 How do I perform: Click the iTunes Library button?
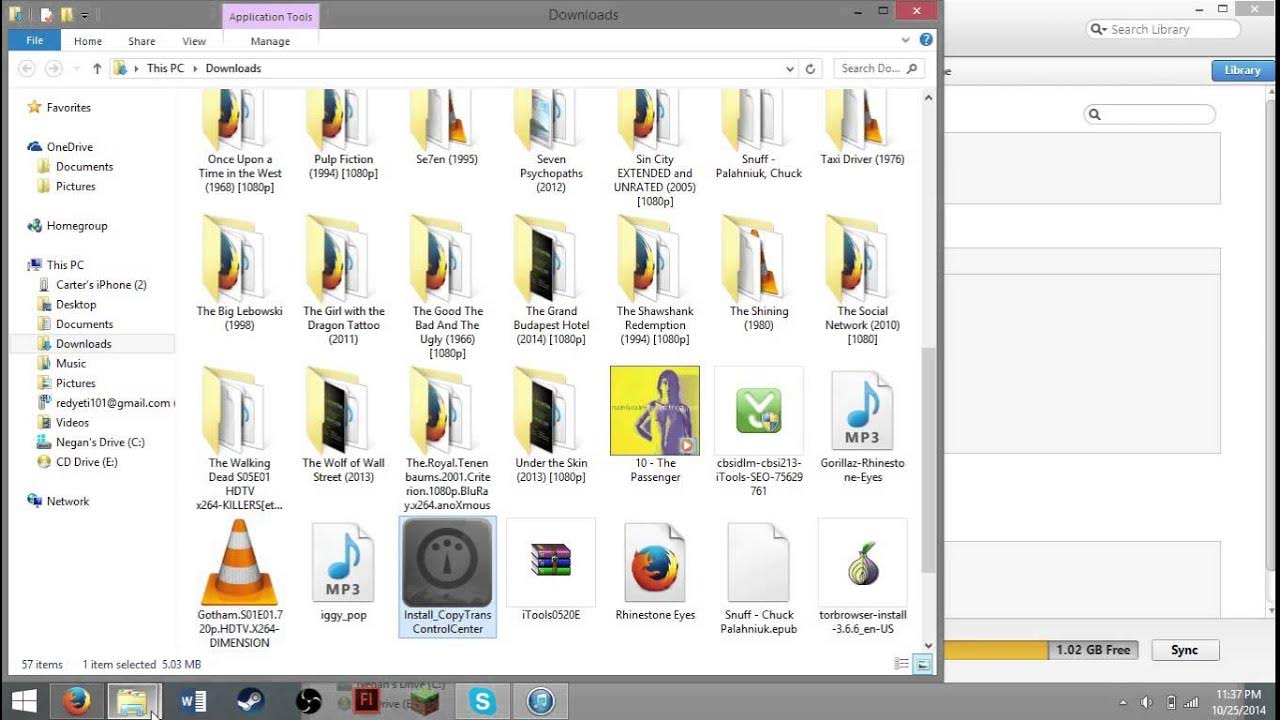(1242, 70)
